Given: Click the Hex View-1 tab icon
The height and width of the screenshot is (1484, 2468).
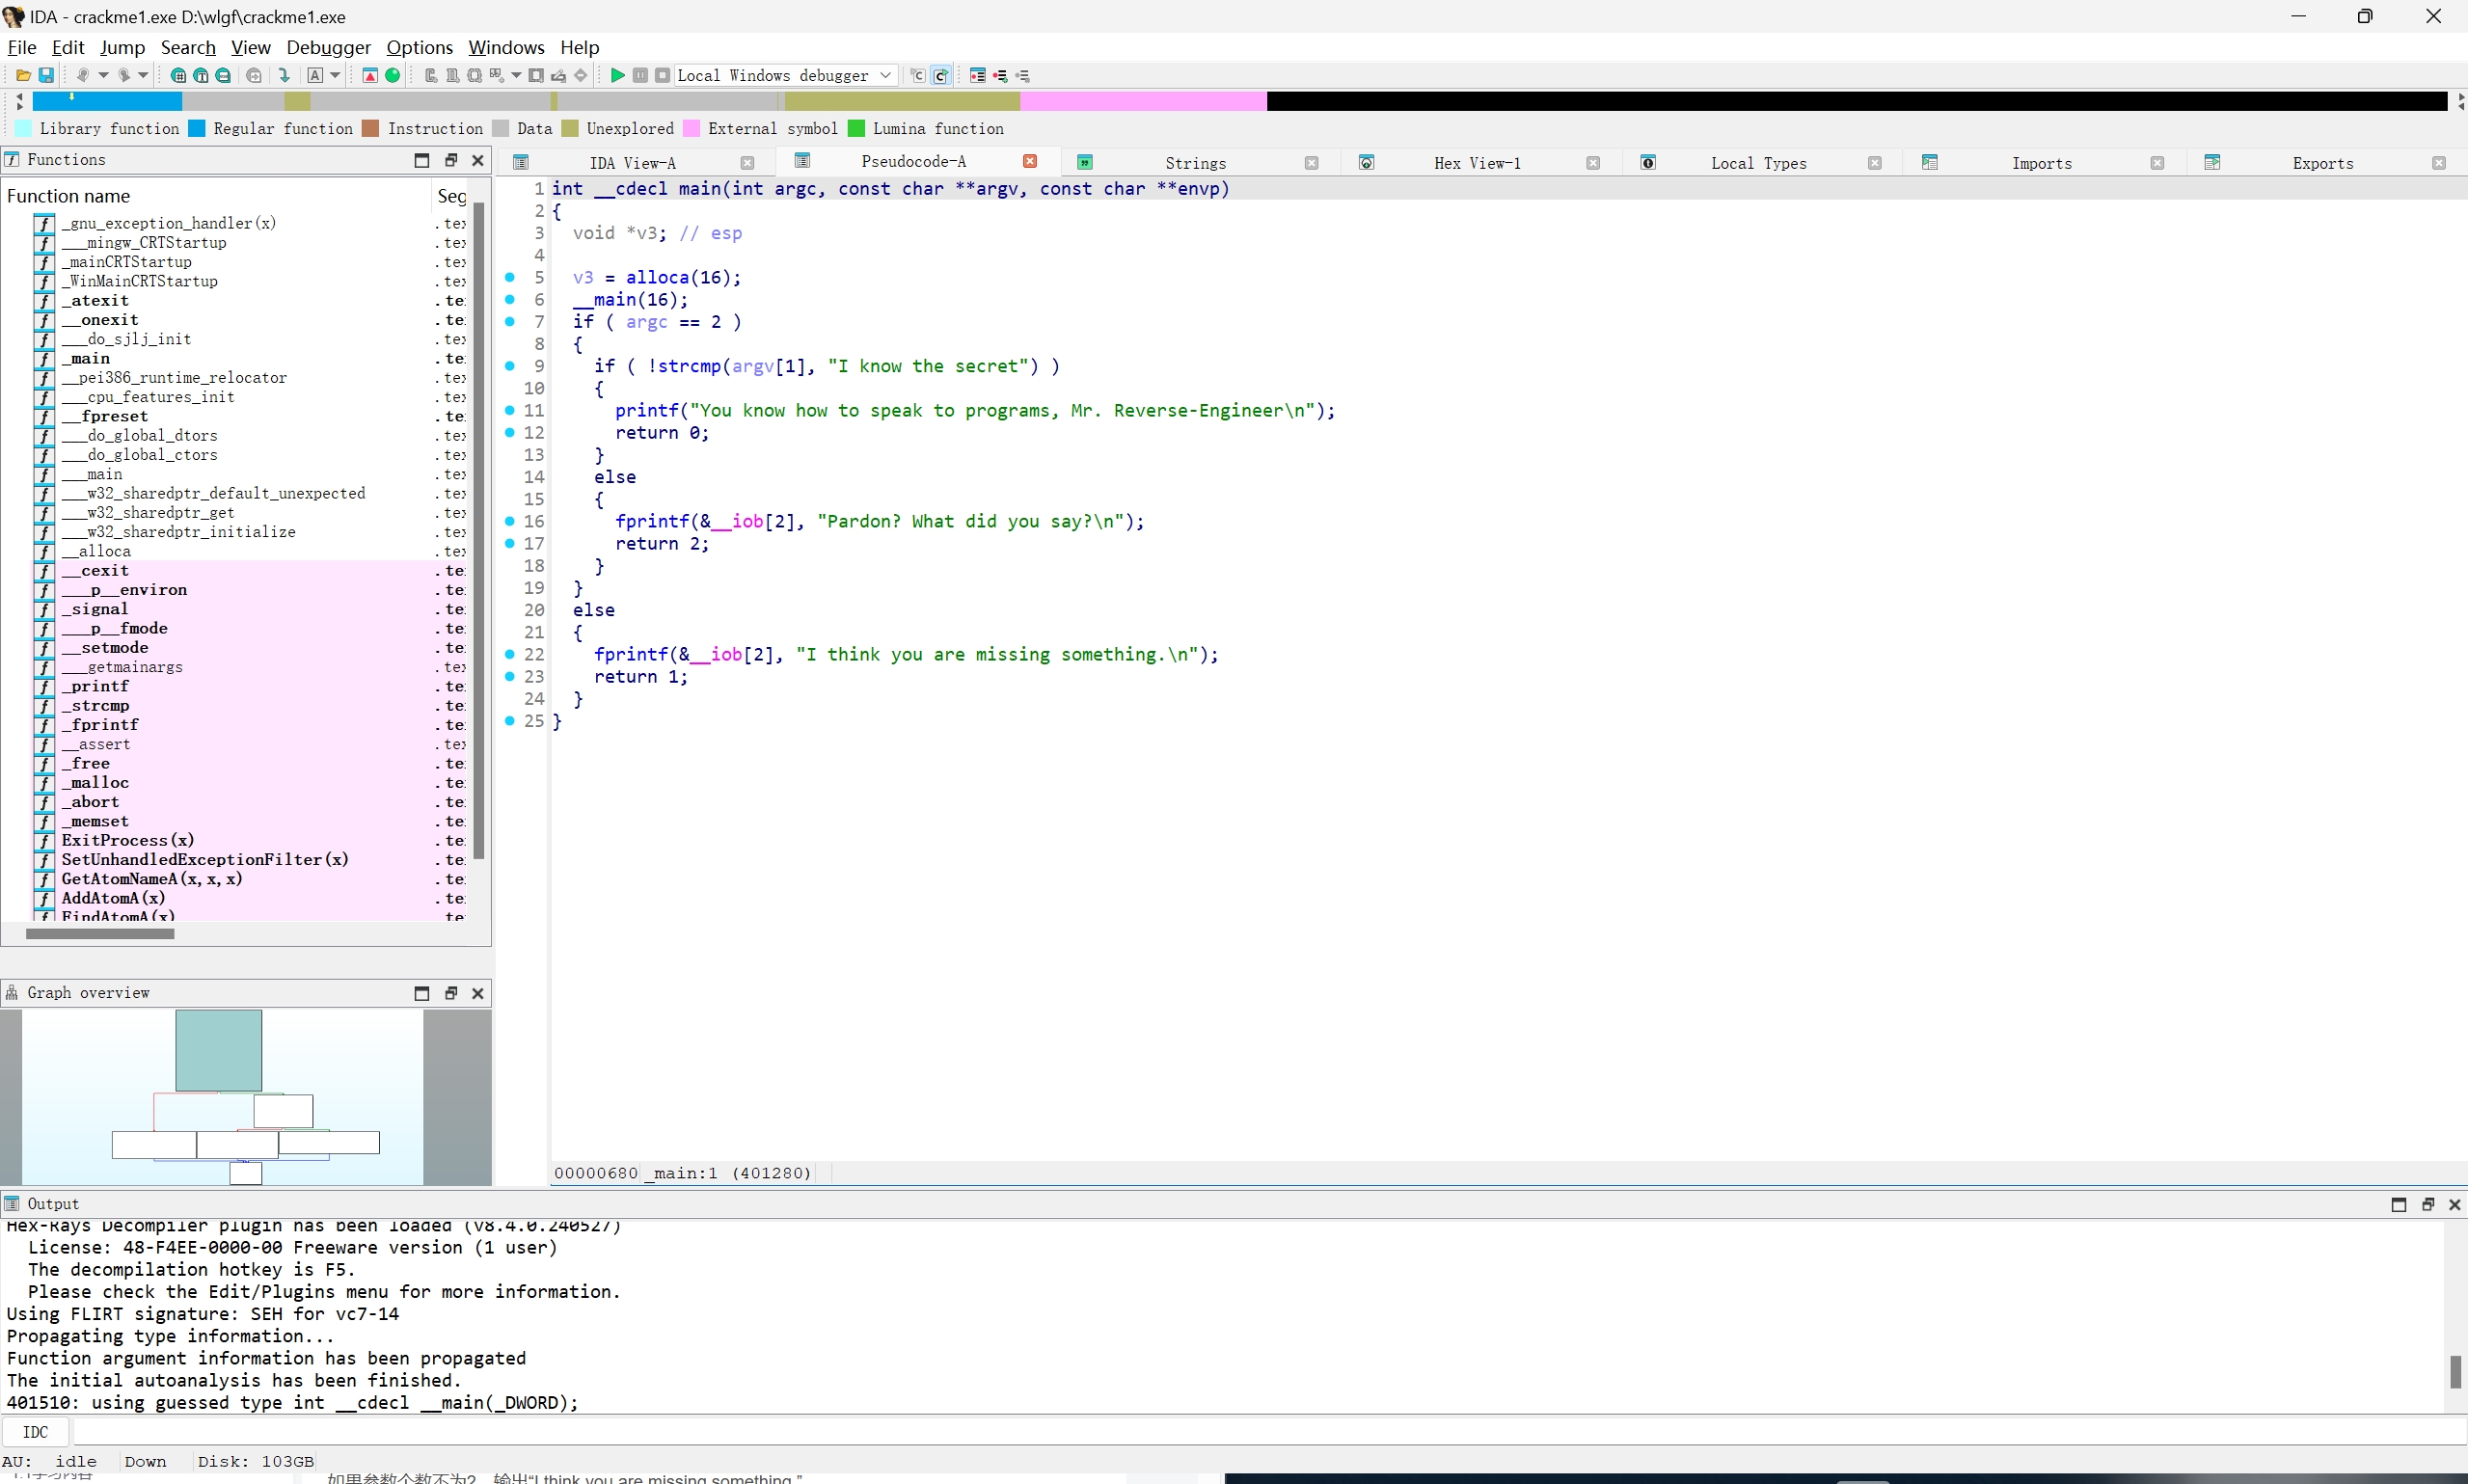Looking at the screenshot, I should click(1366, 162).
